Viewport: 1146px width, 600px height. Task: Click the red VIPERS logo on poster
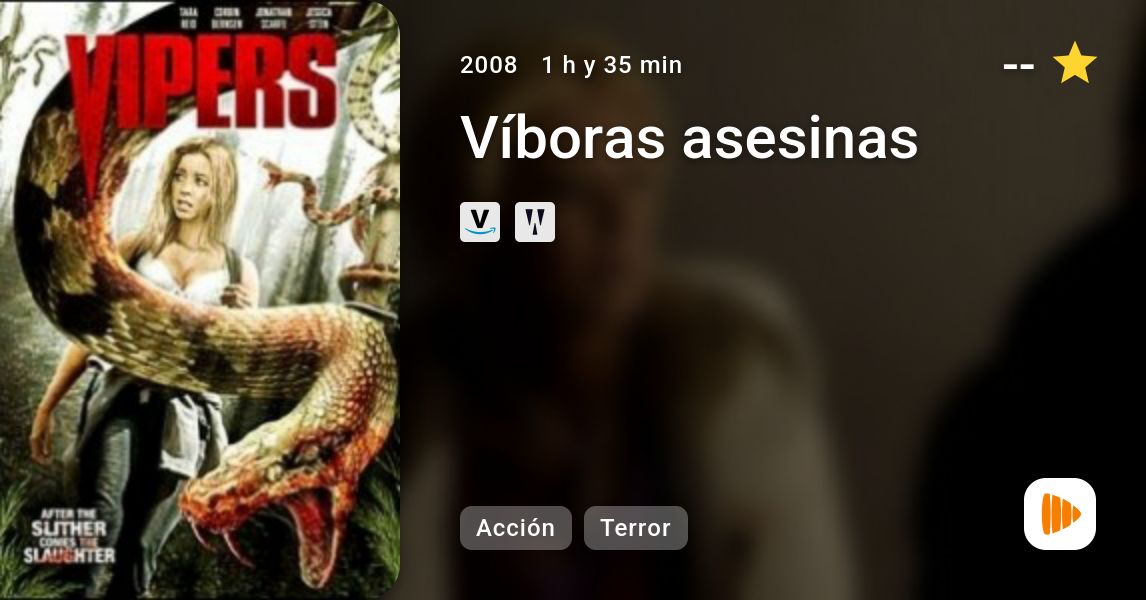click(x=201, y=88)
